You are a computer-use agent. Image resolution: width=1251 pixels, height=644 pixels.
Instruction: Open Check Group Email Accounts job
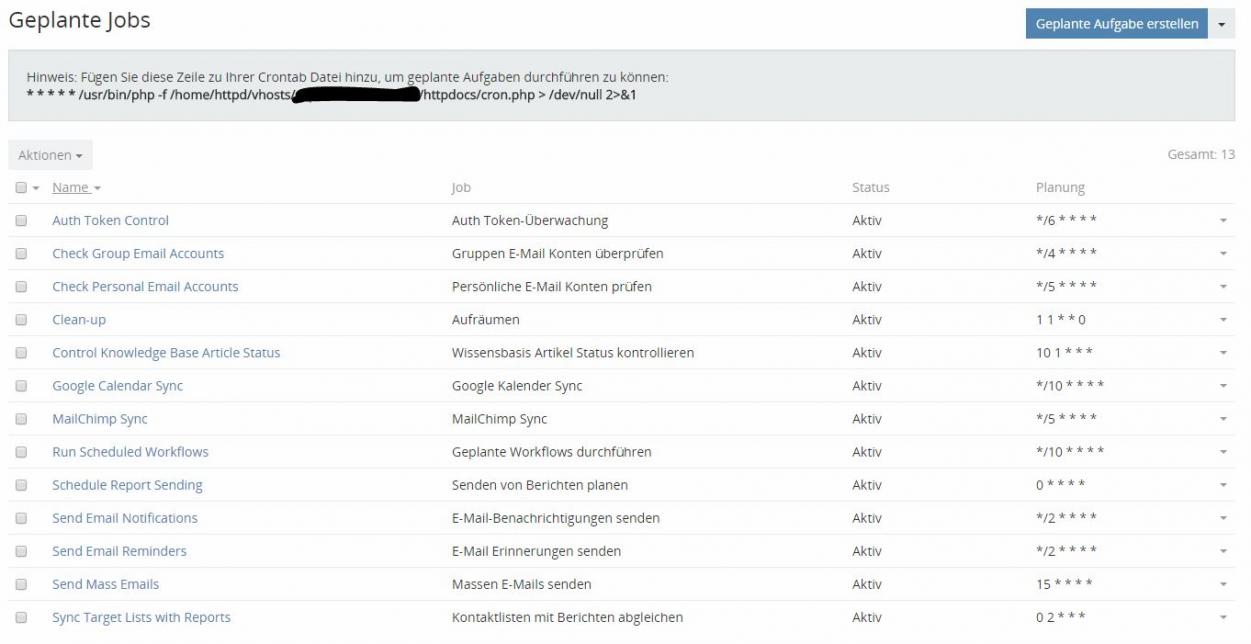point(138,254)
